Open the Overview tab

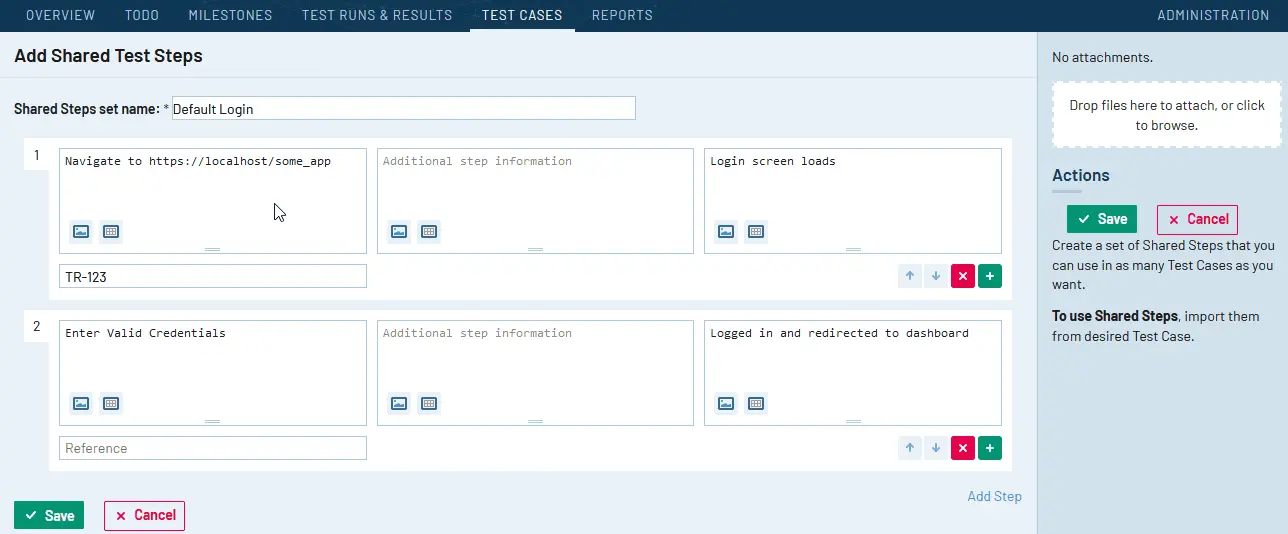(x=60, y=15)
